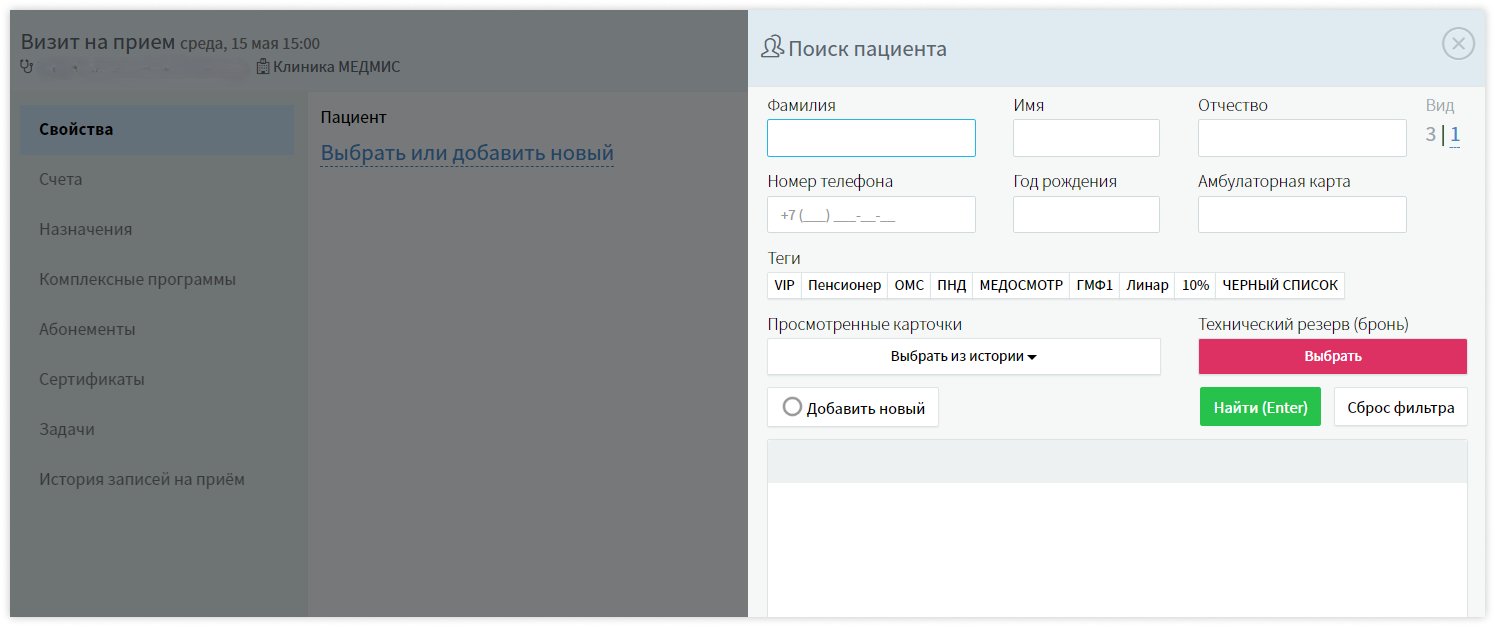Switch to the Назначения section

[84, 229]
